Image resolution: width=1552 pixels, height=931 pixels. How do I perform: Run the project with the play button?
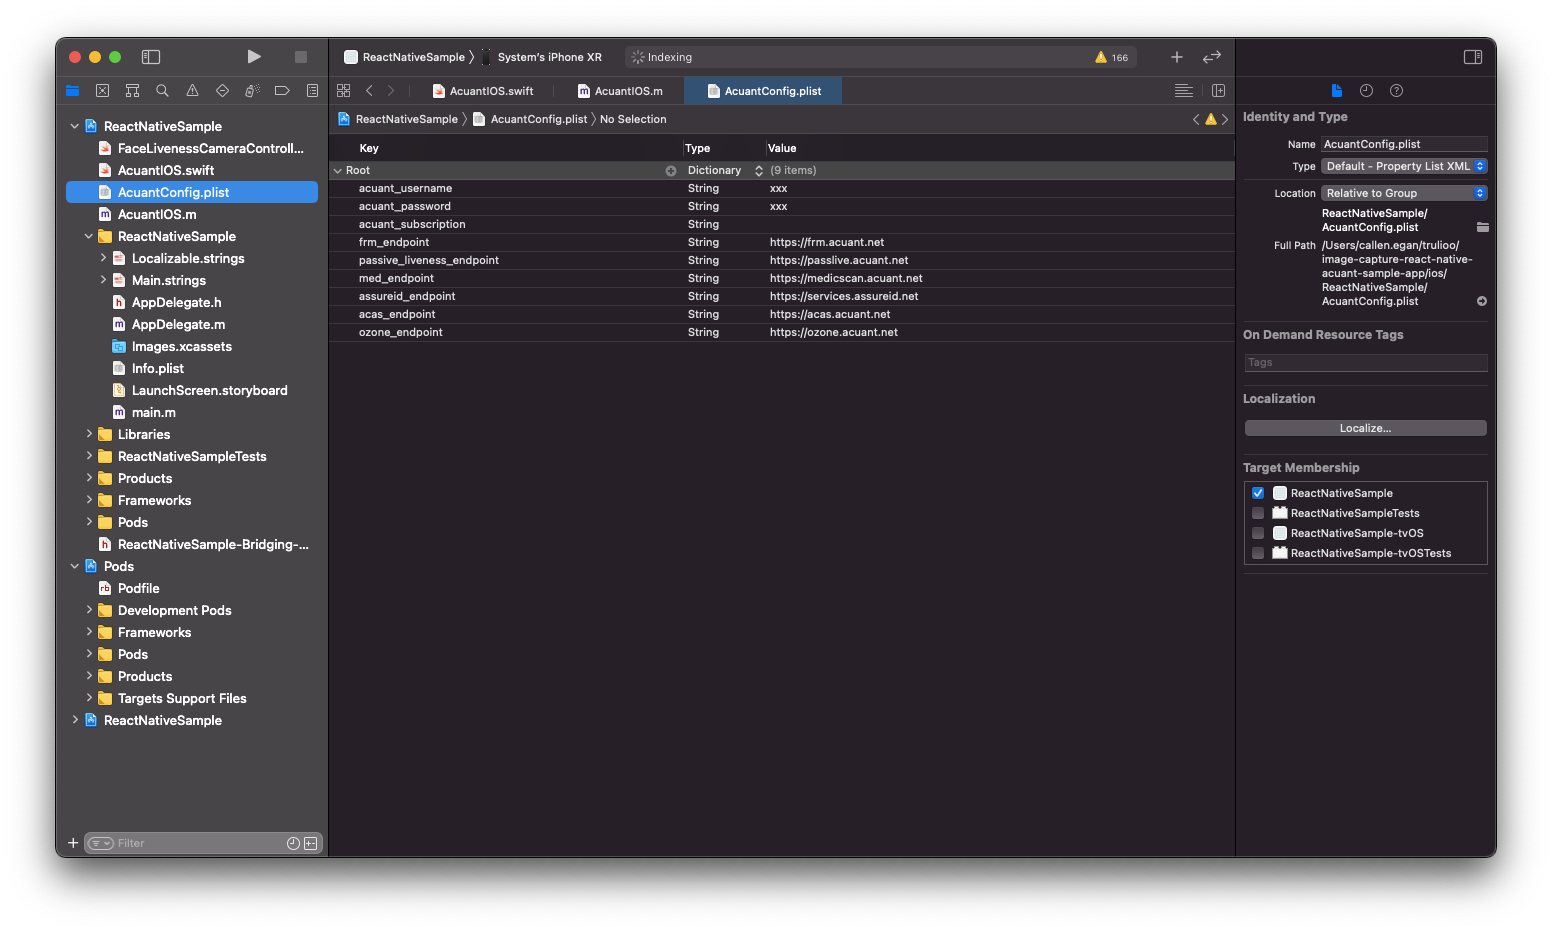pos(254,57)
